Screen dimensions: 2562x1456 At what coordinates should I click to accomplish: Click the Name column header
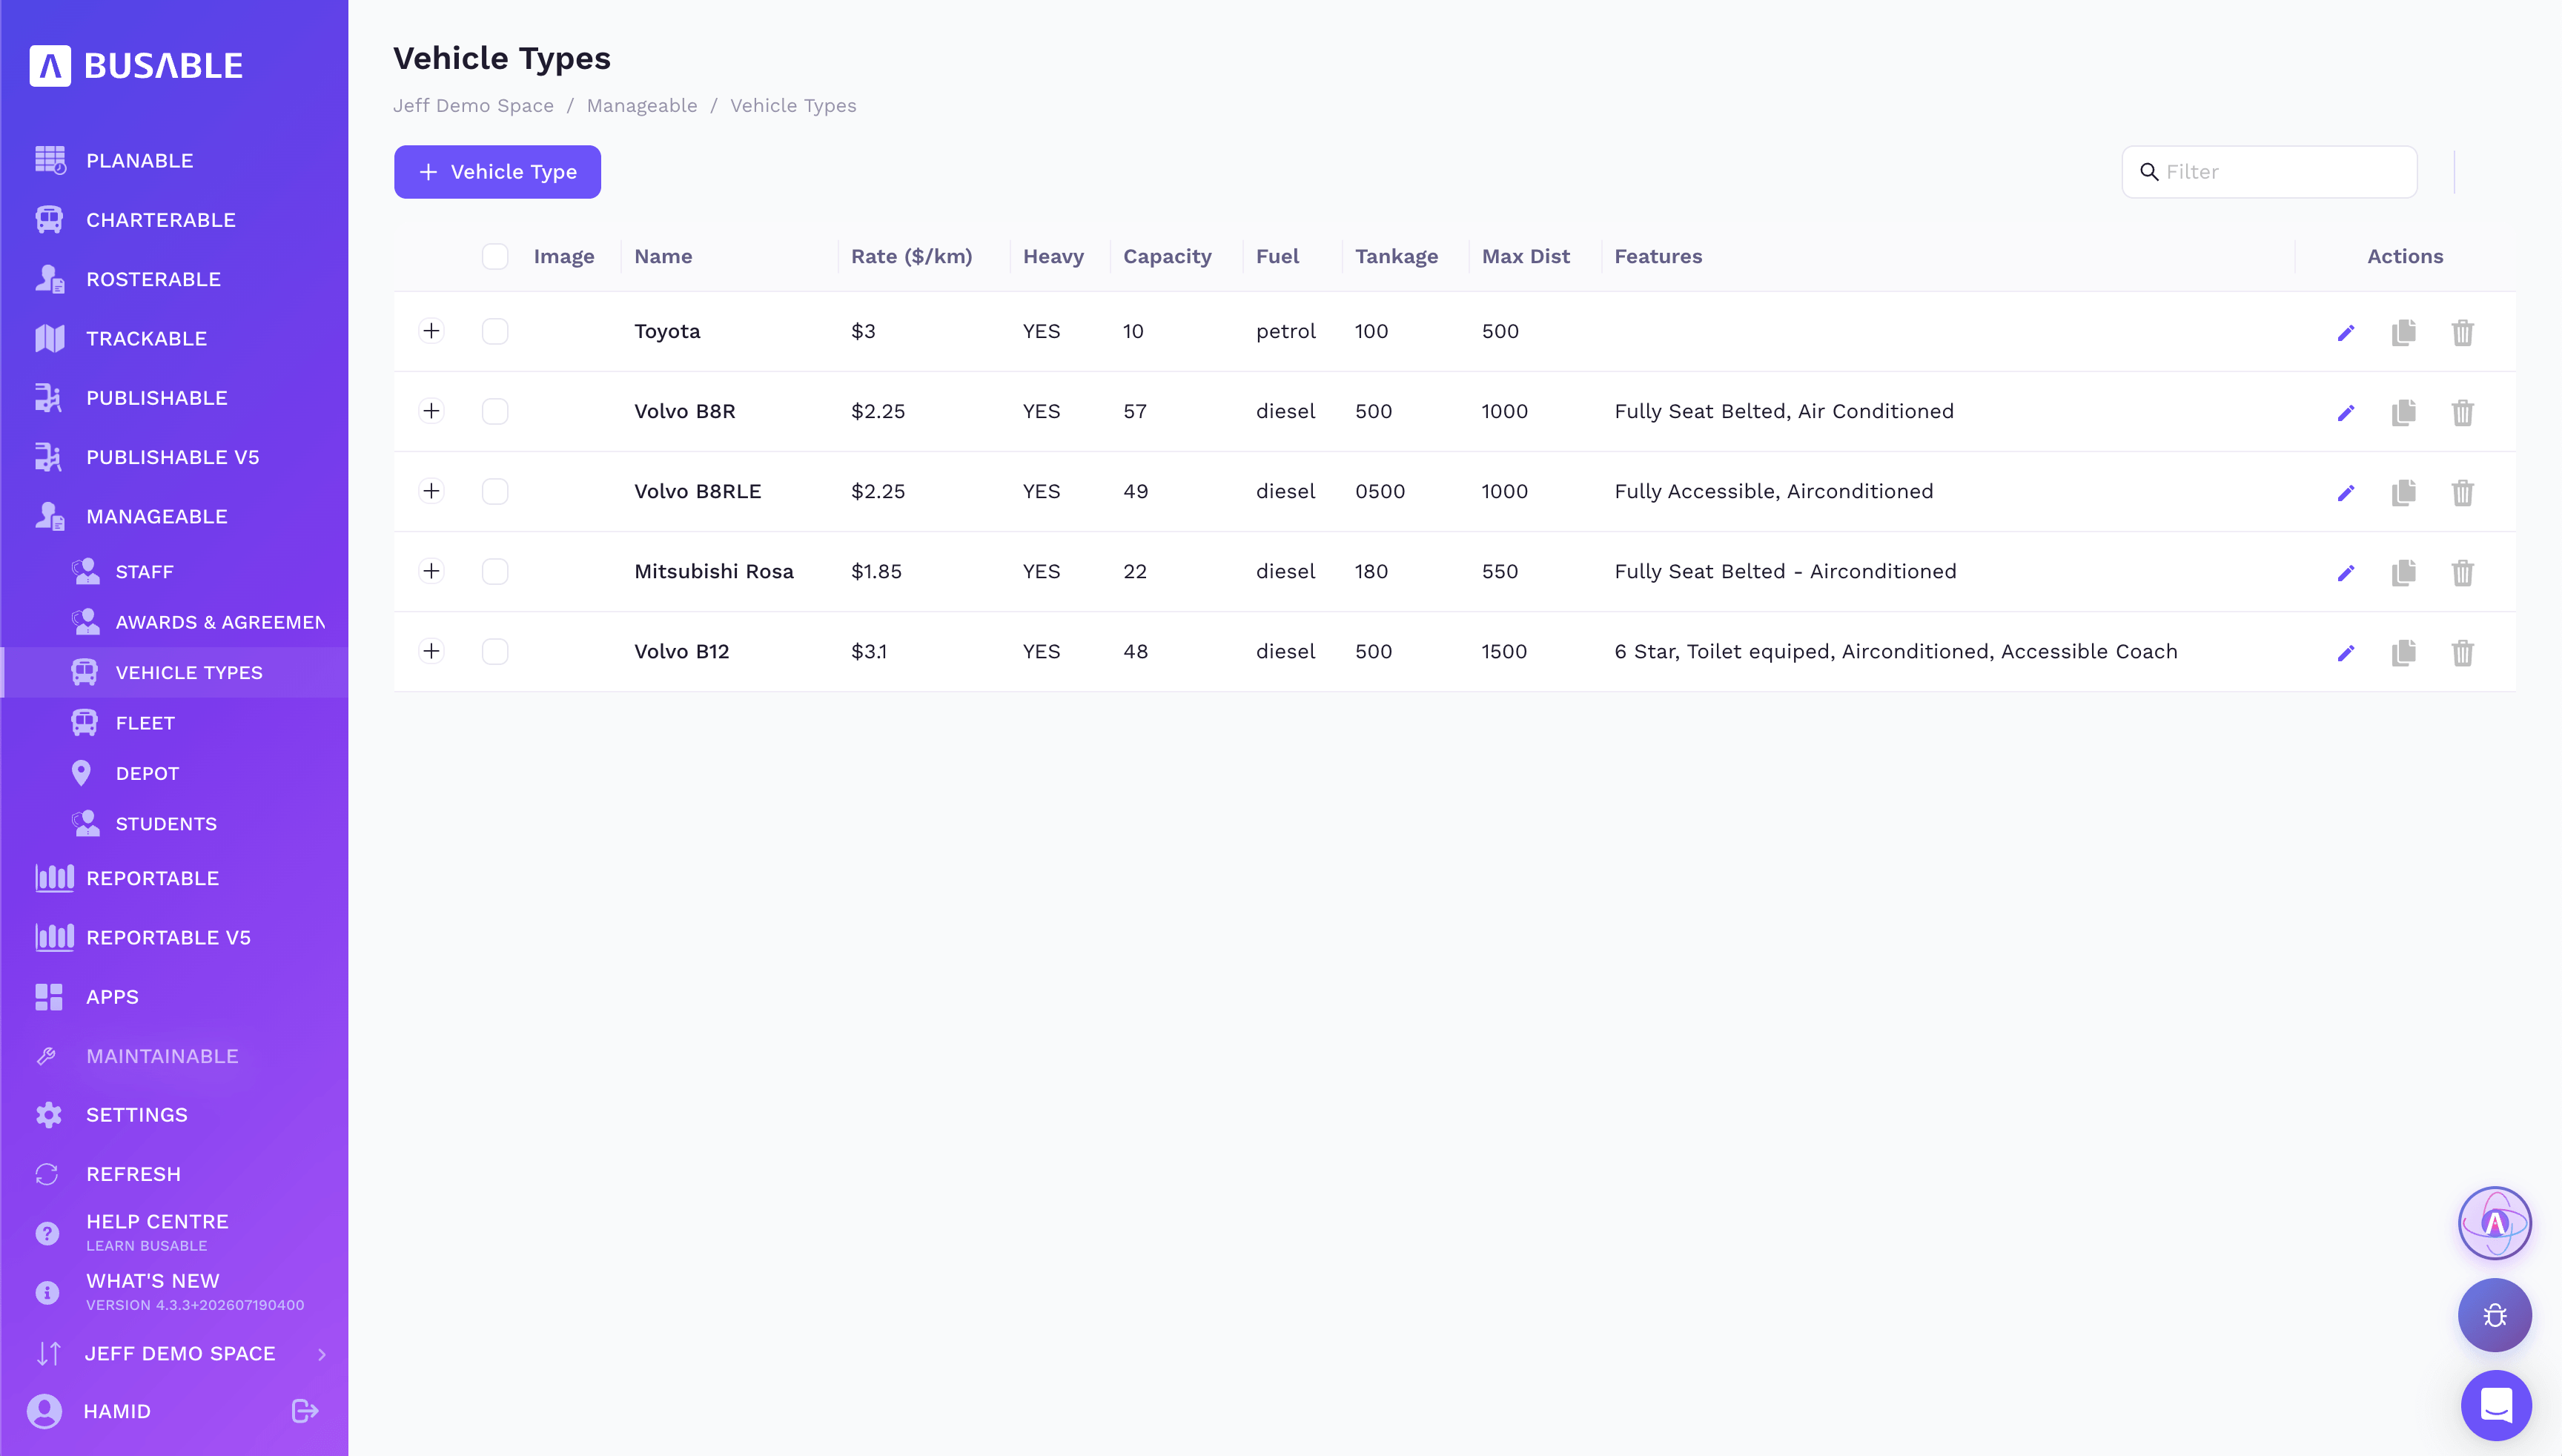[x=663, y=257]
